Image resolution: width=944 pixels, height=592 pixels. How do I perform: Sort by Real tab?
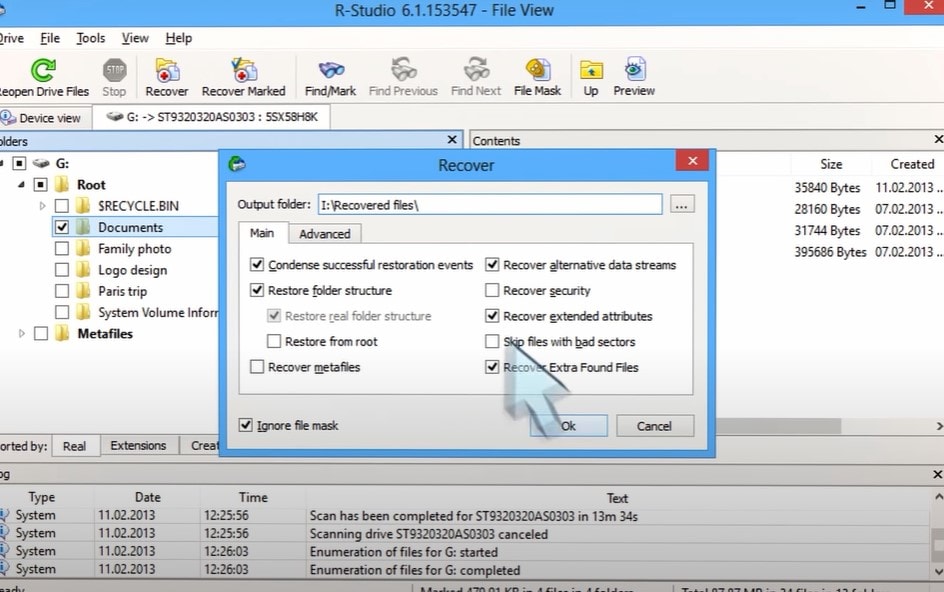point(75,446)
